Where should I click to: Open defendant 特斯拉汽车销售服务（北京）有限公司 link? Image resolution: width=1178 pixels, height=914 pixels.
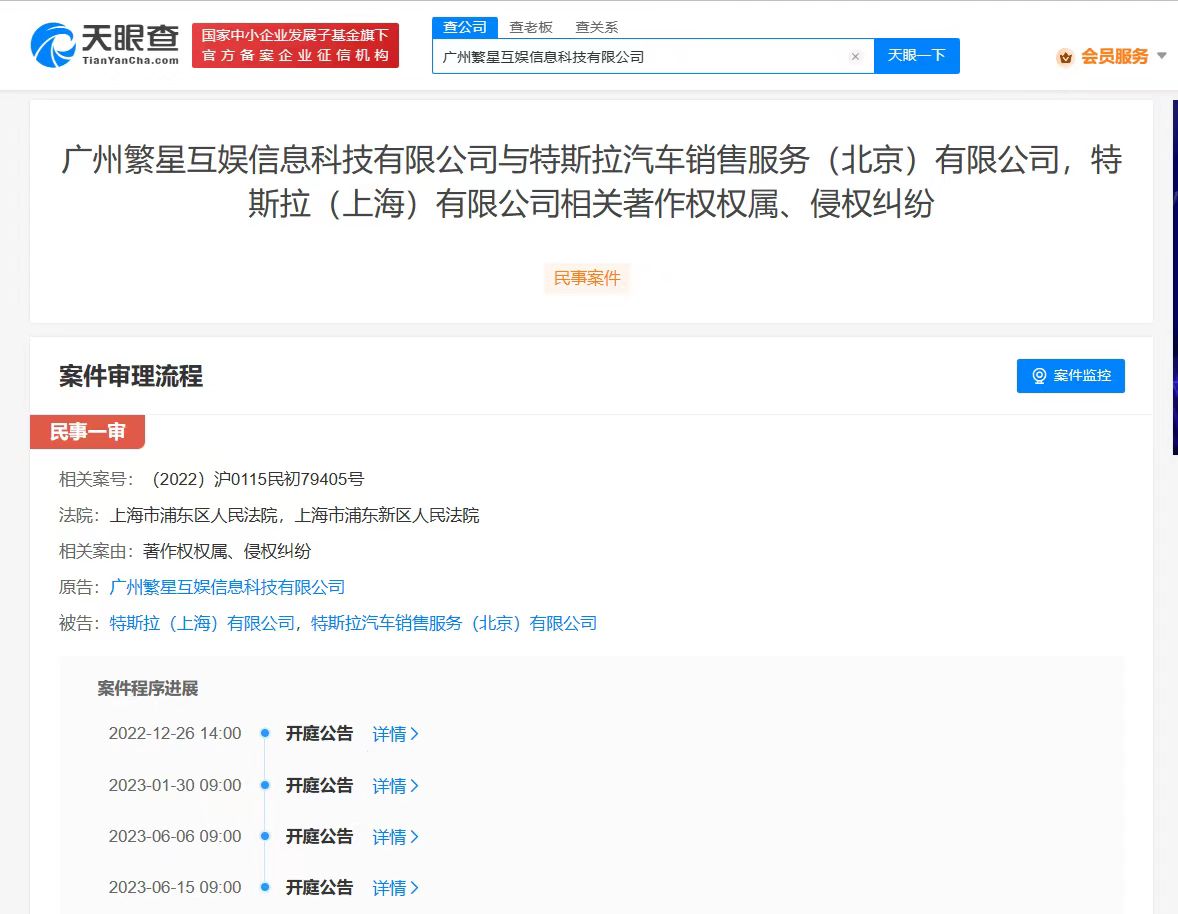454,623
